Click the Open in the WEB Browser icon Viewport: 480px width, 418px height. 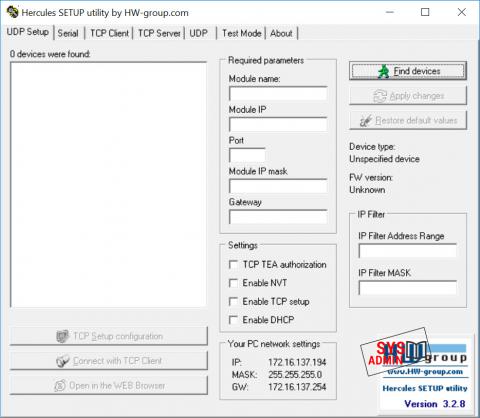tap(60, 386)
